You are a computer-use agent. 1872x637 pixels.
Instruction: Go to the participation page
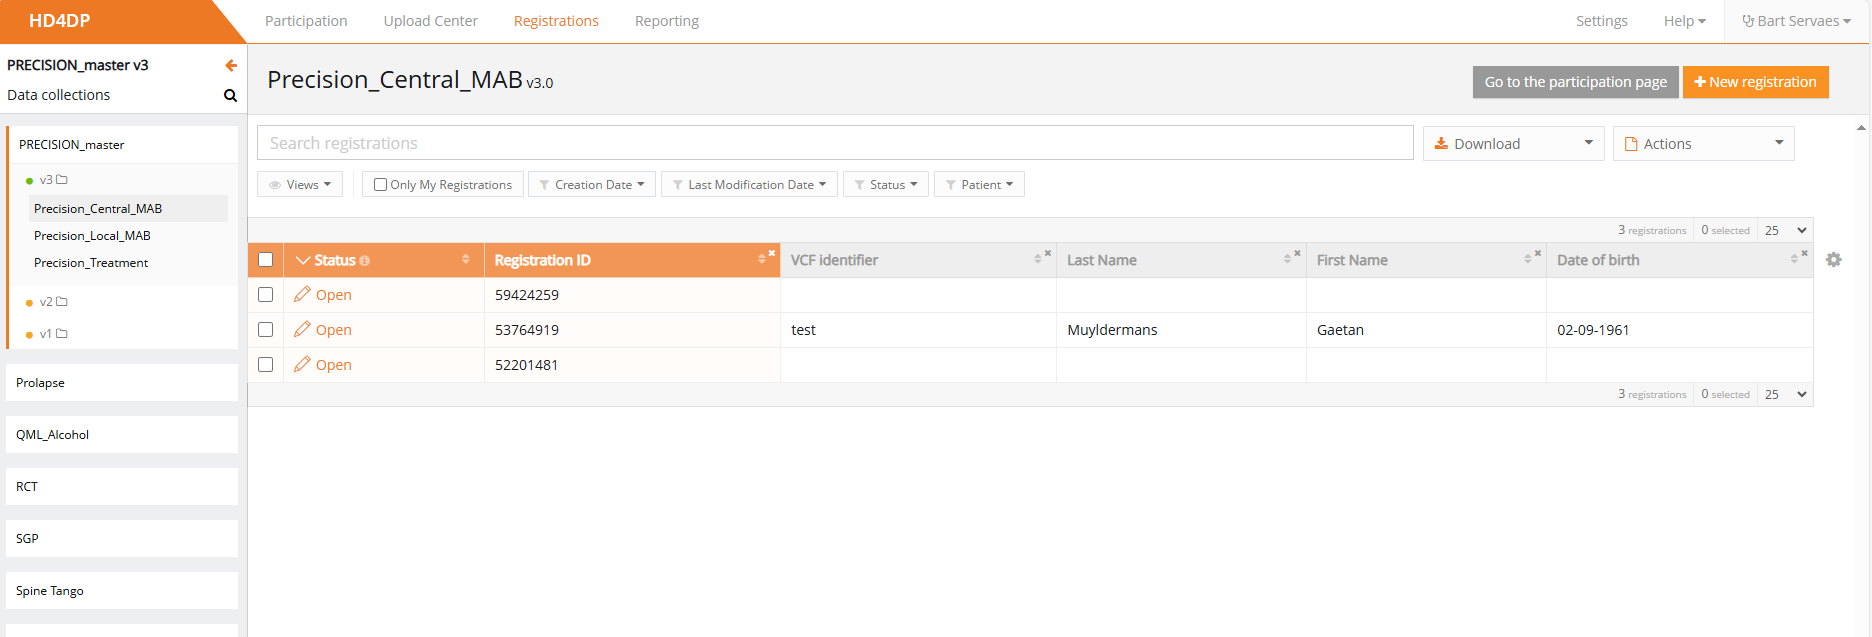click(x=1575, y=82)
